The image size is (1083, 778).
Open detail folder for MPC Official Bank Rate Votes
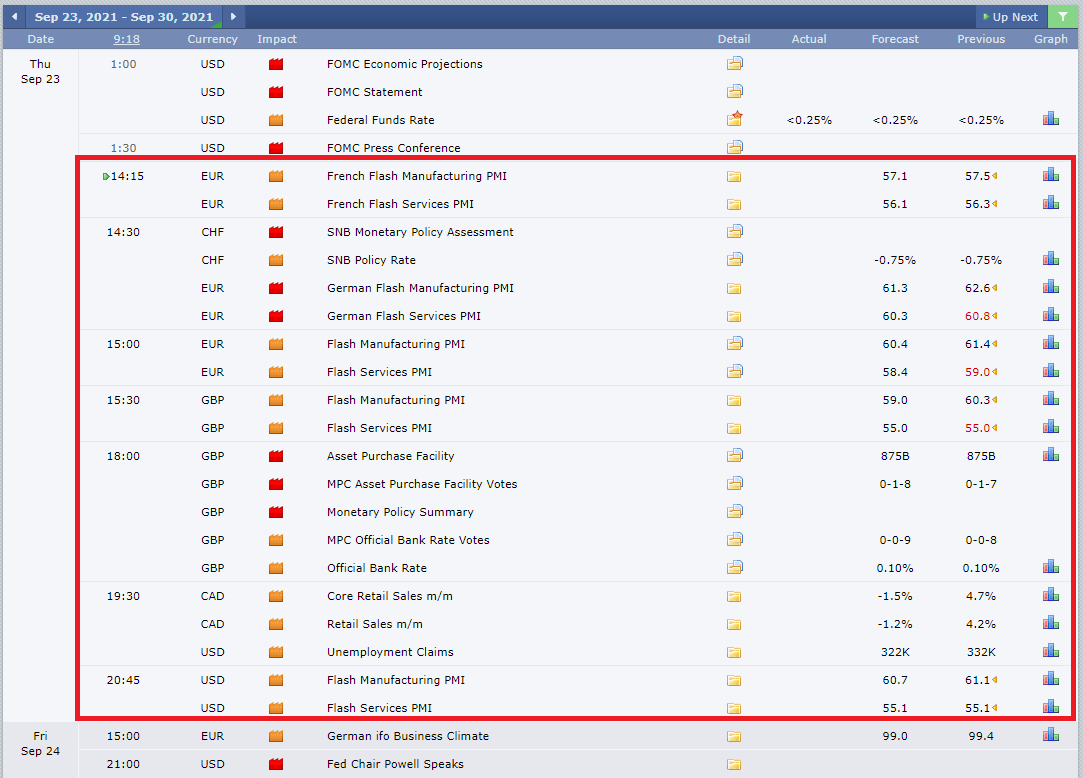click(734, 539)
